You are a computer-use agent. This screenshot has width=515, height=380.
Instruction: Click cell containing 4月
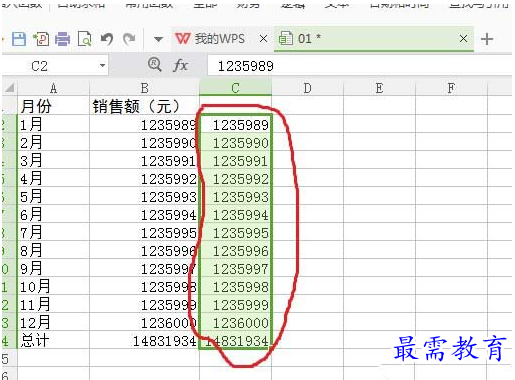pos(53,179)
